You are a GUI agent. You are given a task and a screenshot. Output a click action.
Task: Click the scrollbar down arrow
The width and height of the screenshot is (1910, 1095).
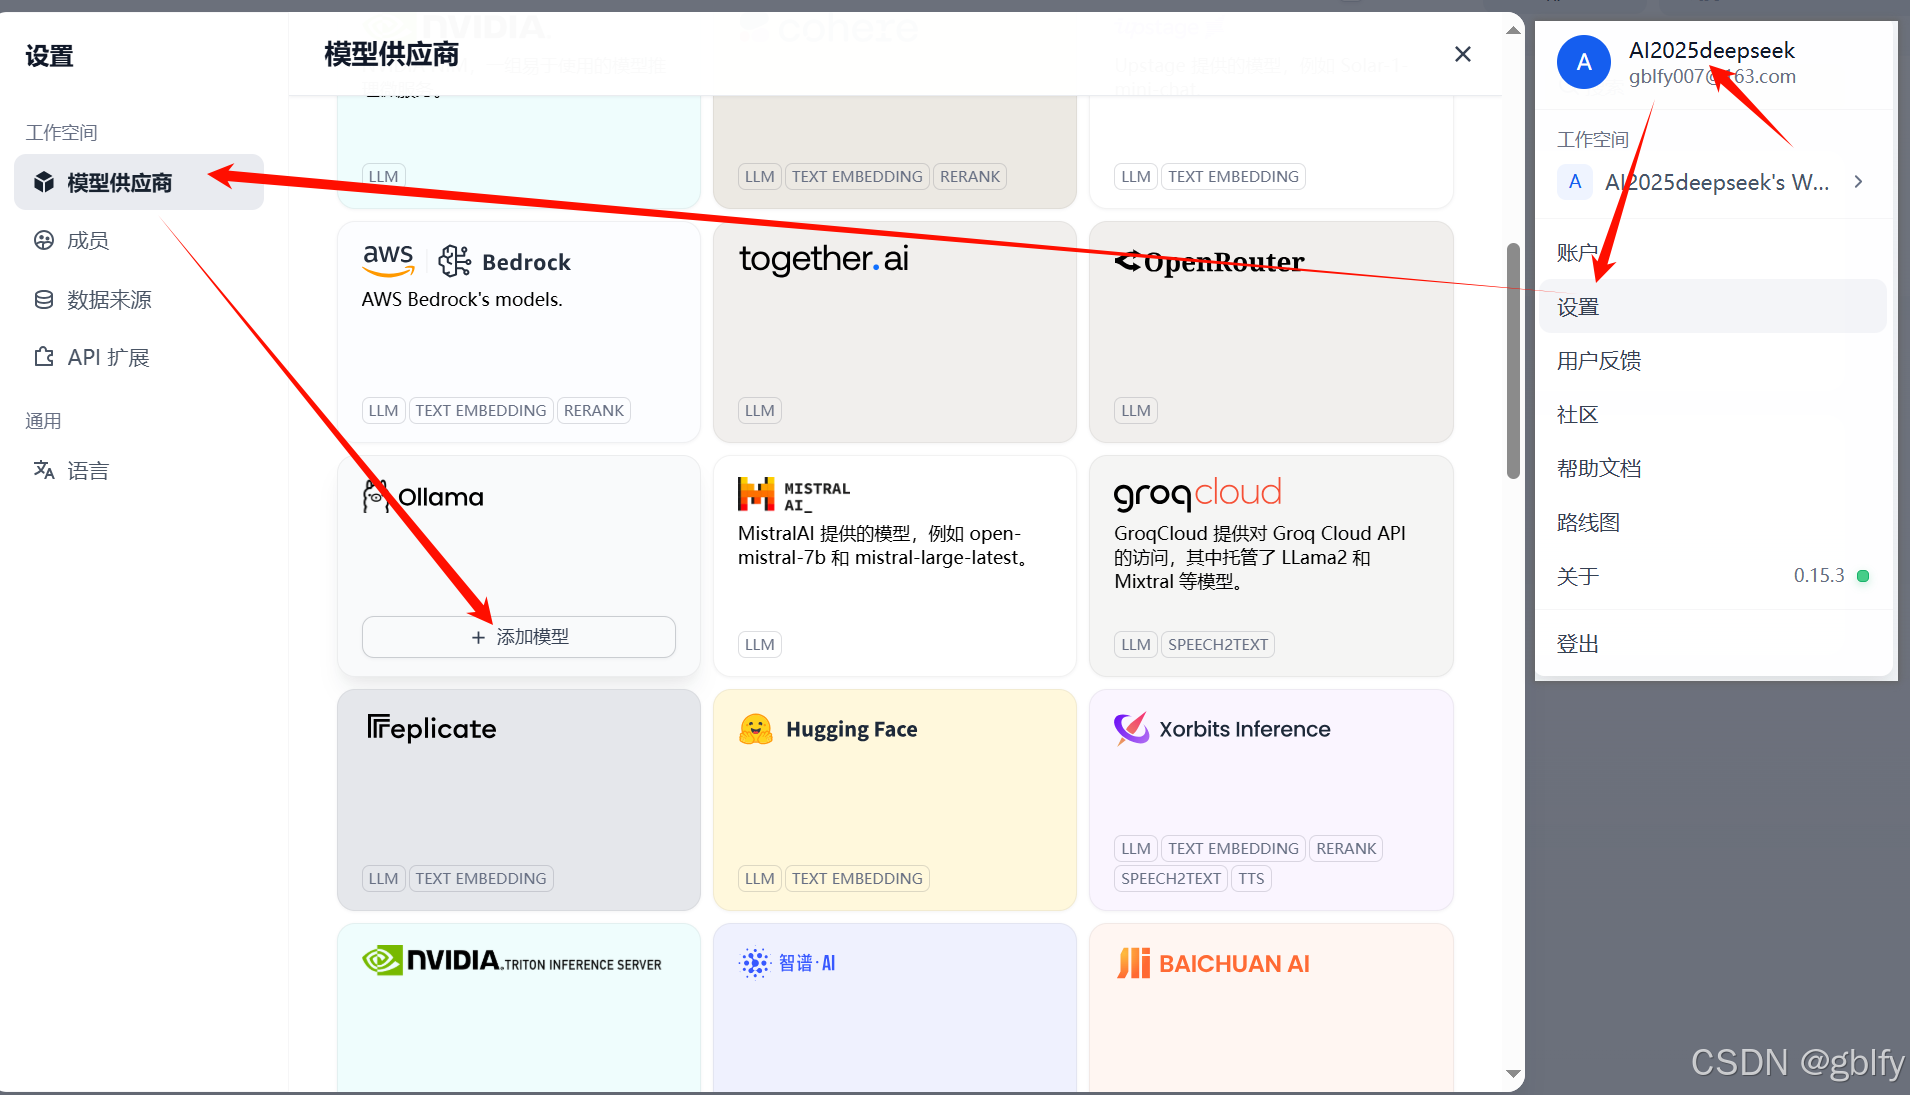coord(1513,1074)
